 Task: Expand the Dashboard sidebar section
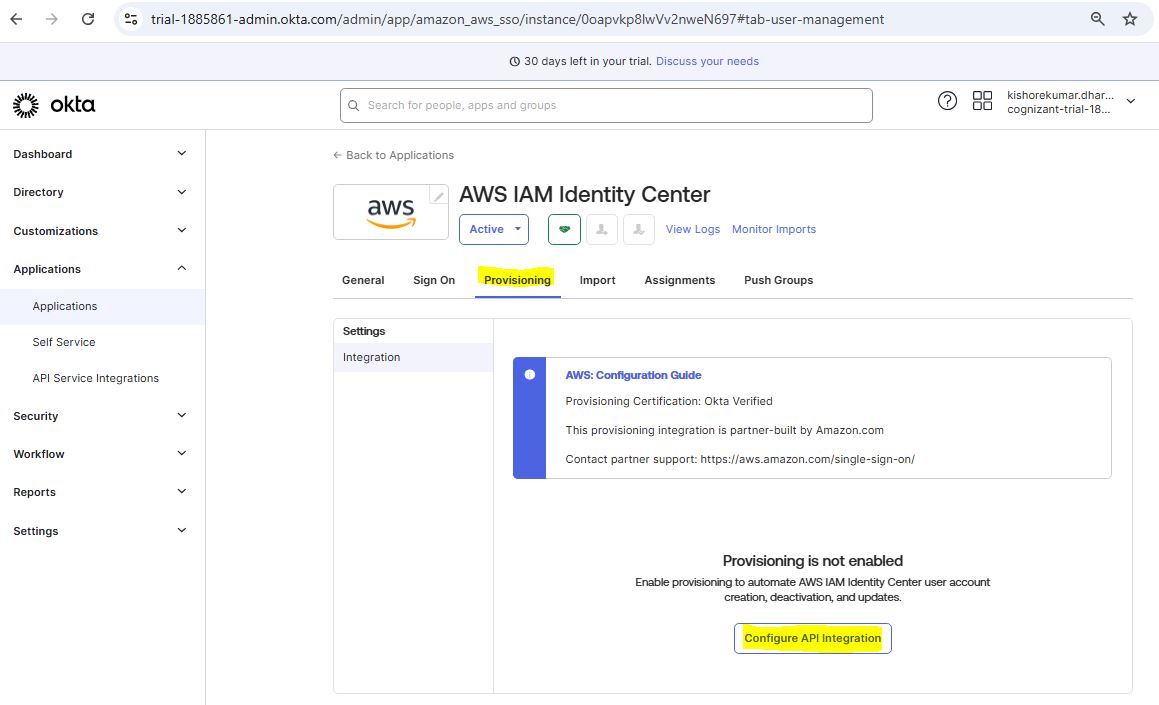[x=181, y=154]
